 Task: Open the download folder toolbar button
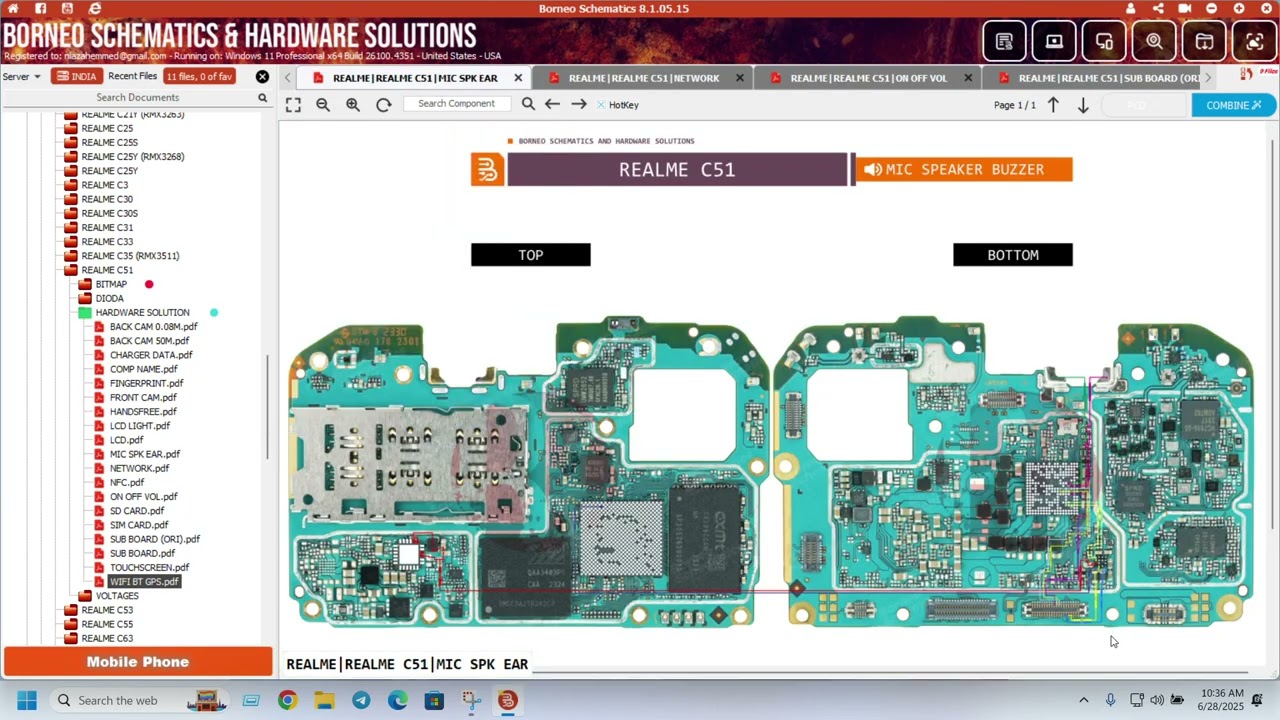(1204, 42)
